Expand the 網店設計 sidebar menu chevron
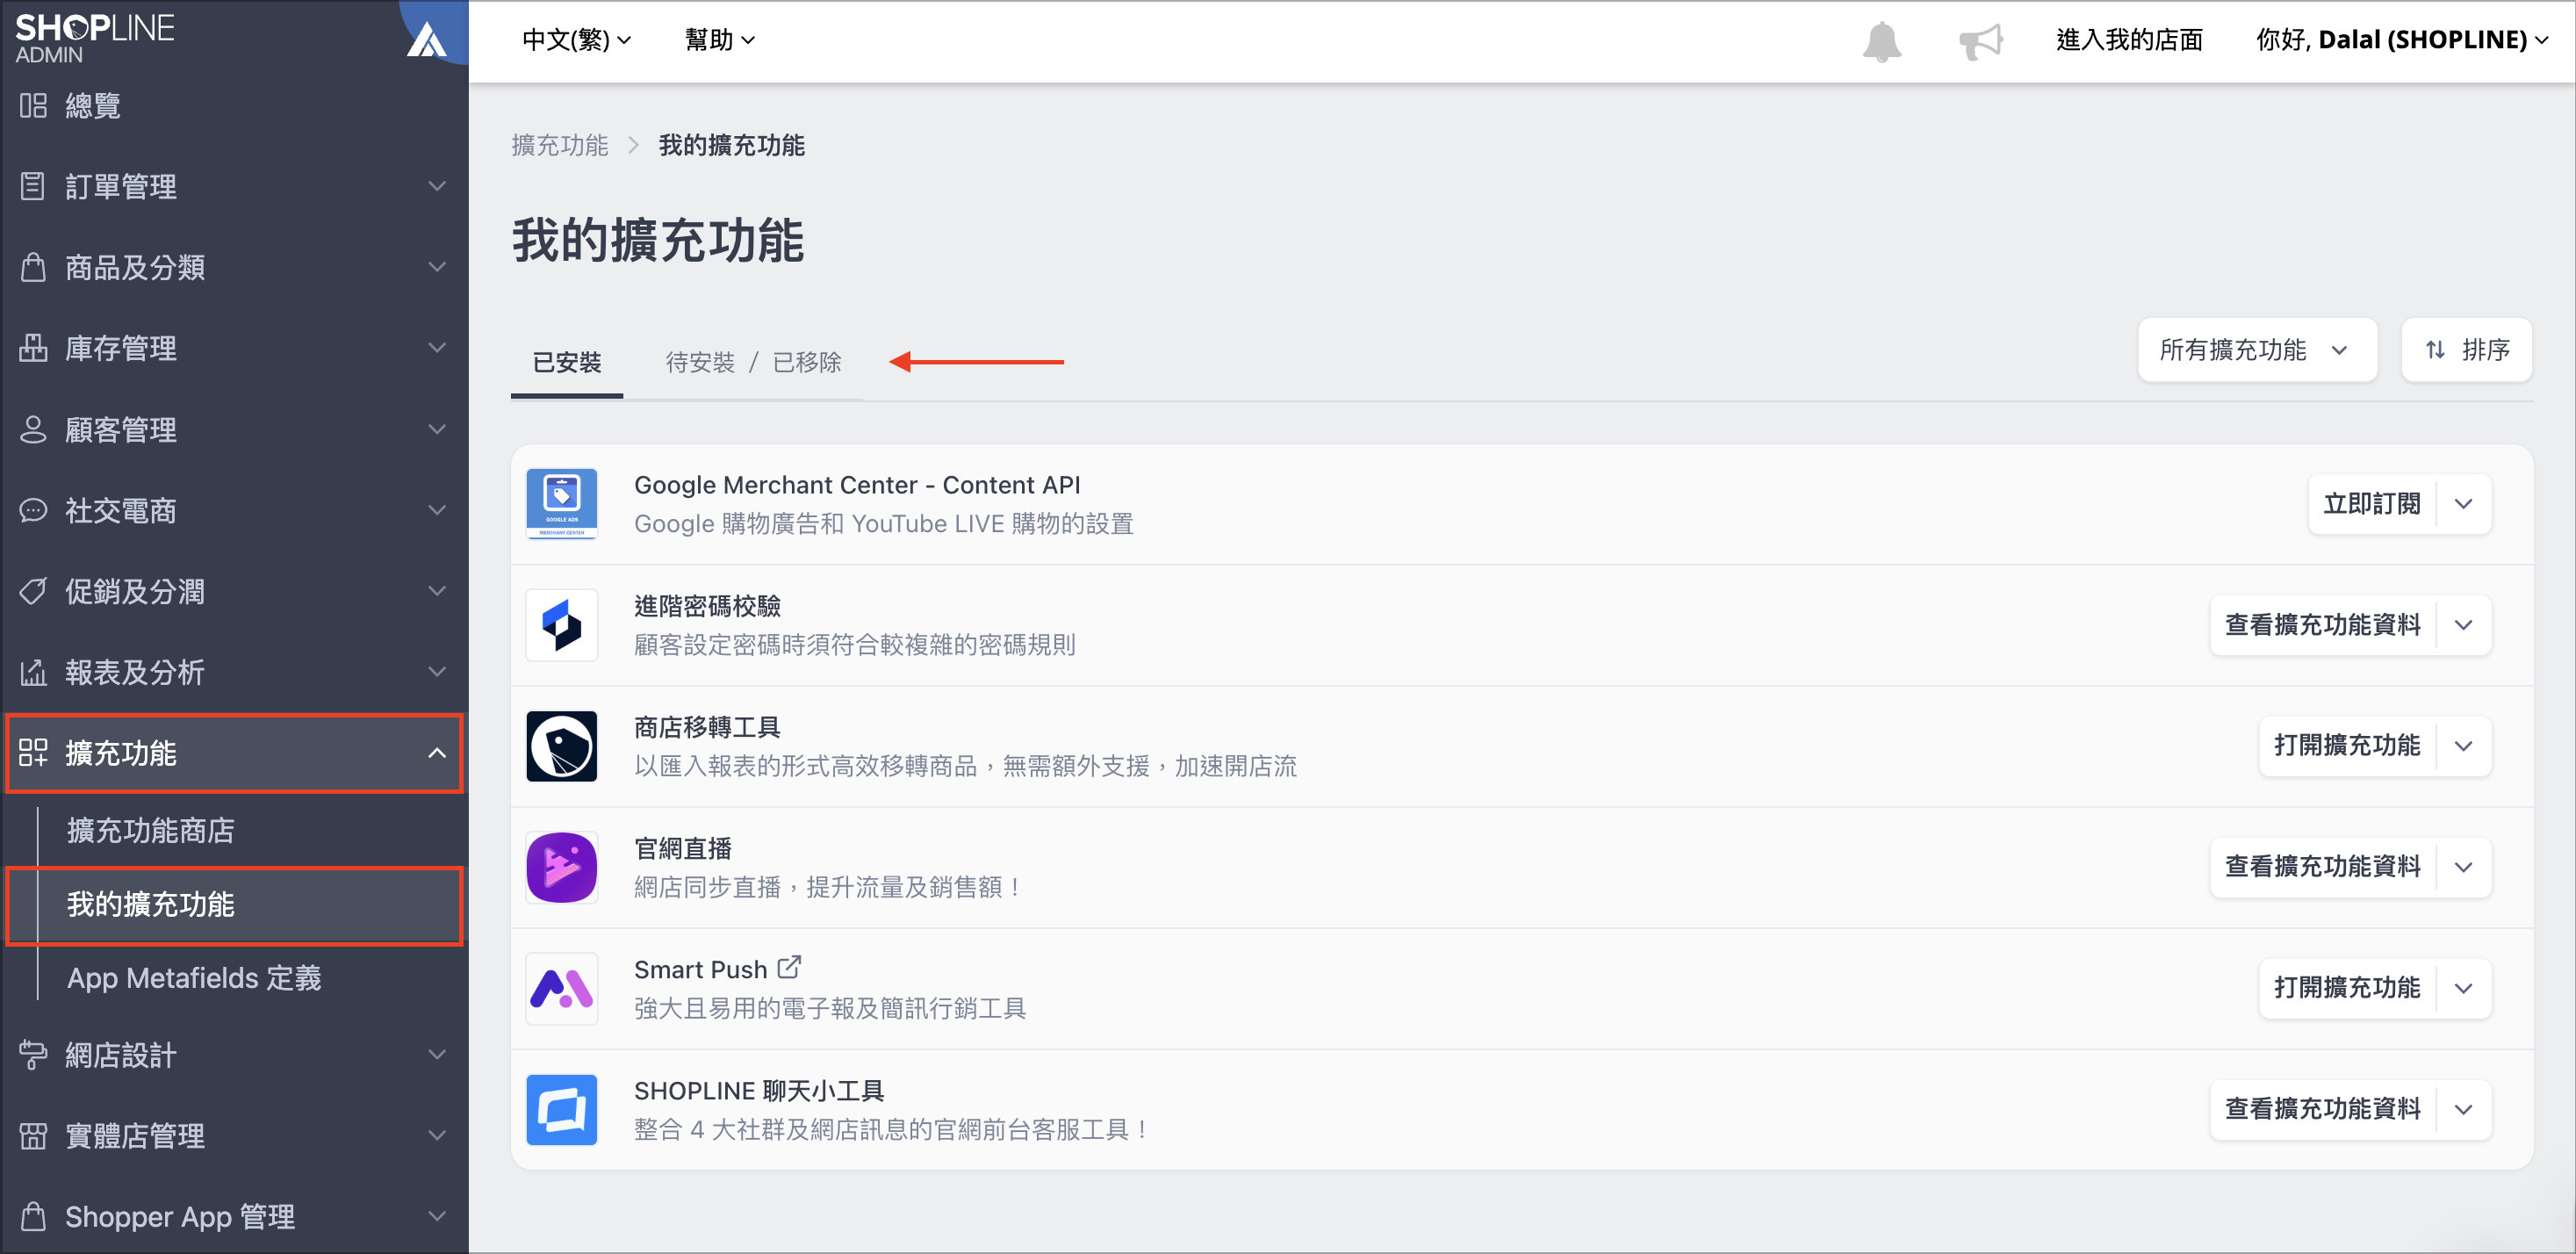 [437, 1055]
